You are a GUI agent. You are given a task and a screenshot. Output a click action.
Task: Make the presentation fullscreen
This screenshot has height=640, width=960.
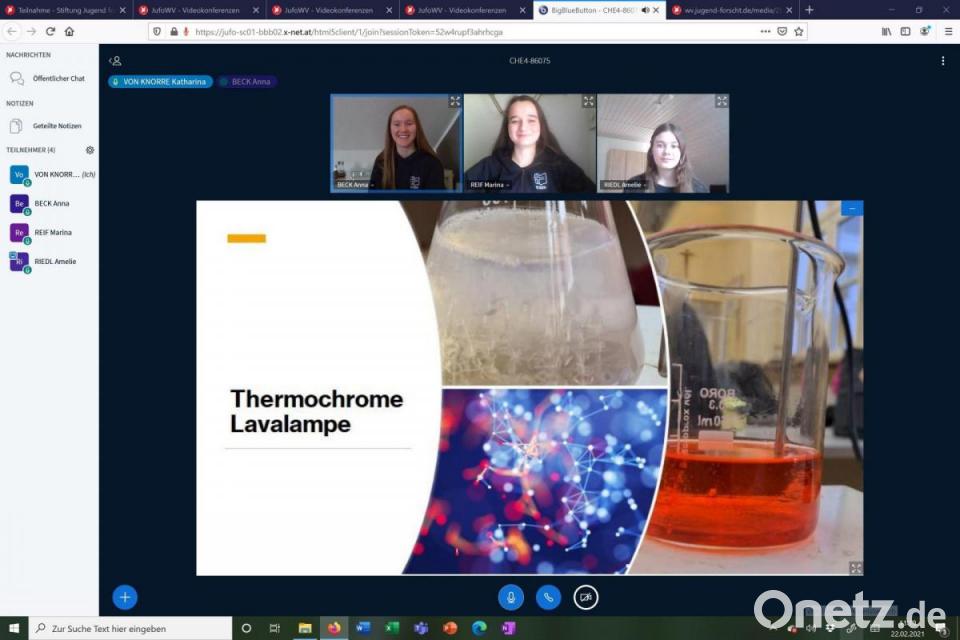click(x=855, y=567)
